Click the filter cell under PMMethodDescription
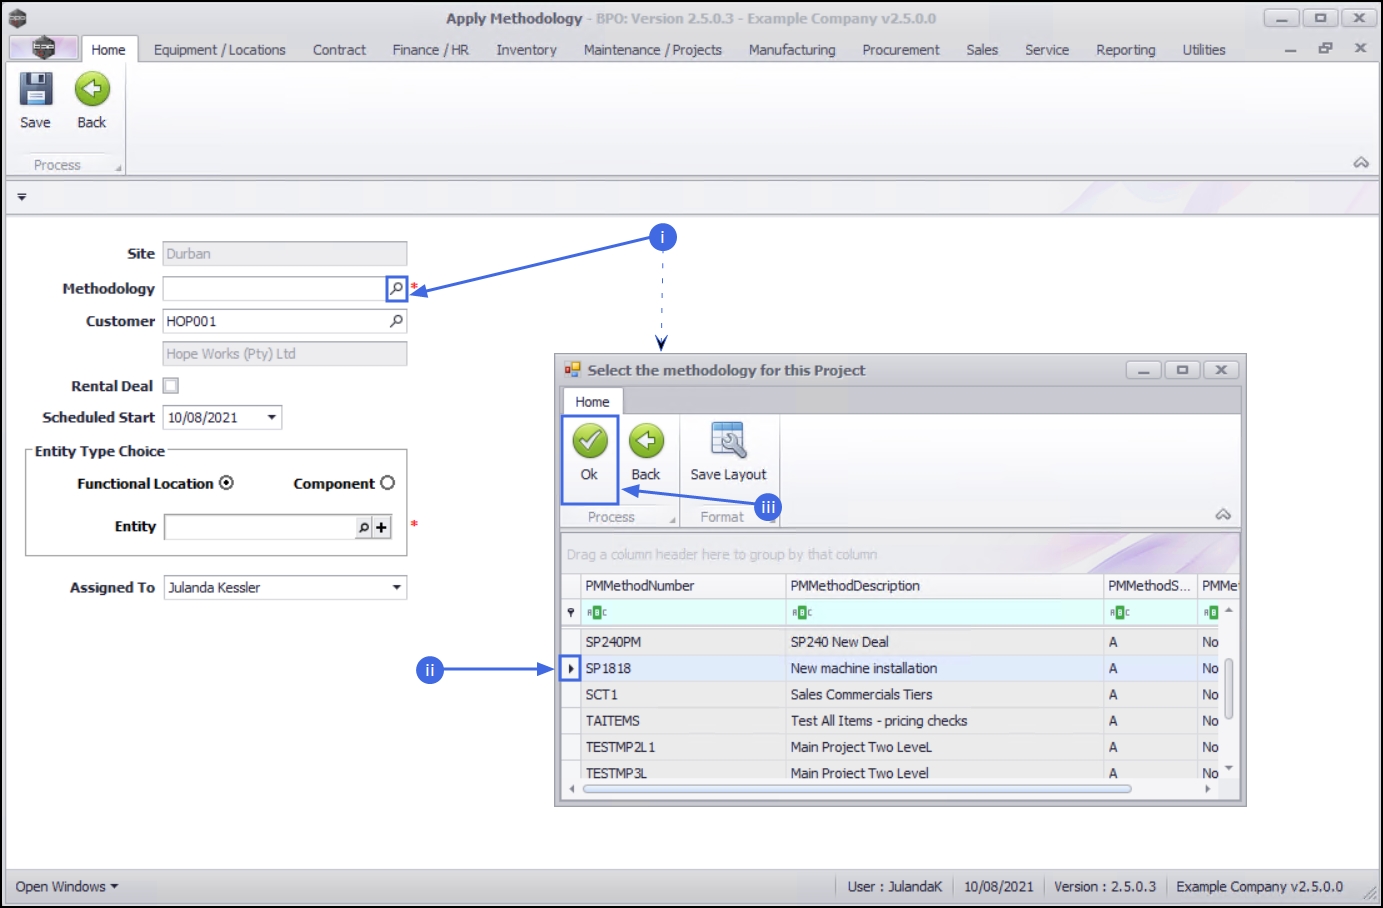The image size is (1383, 908). (x=945, y=612)
